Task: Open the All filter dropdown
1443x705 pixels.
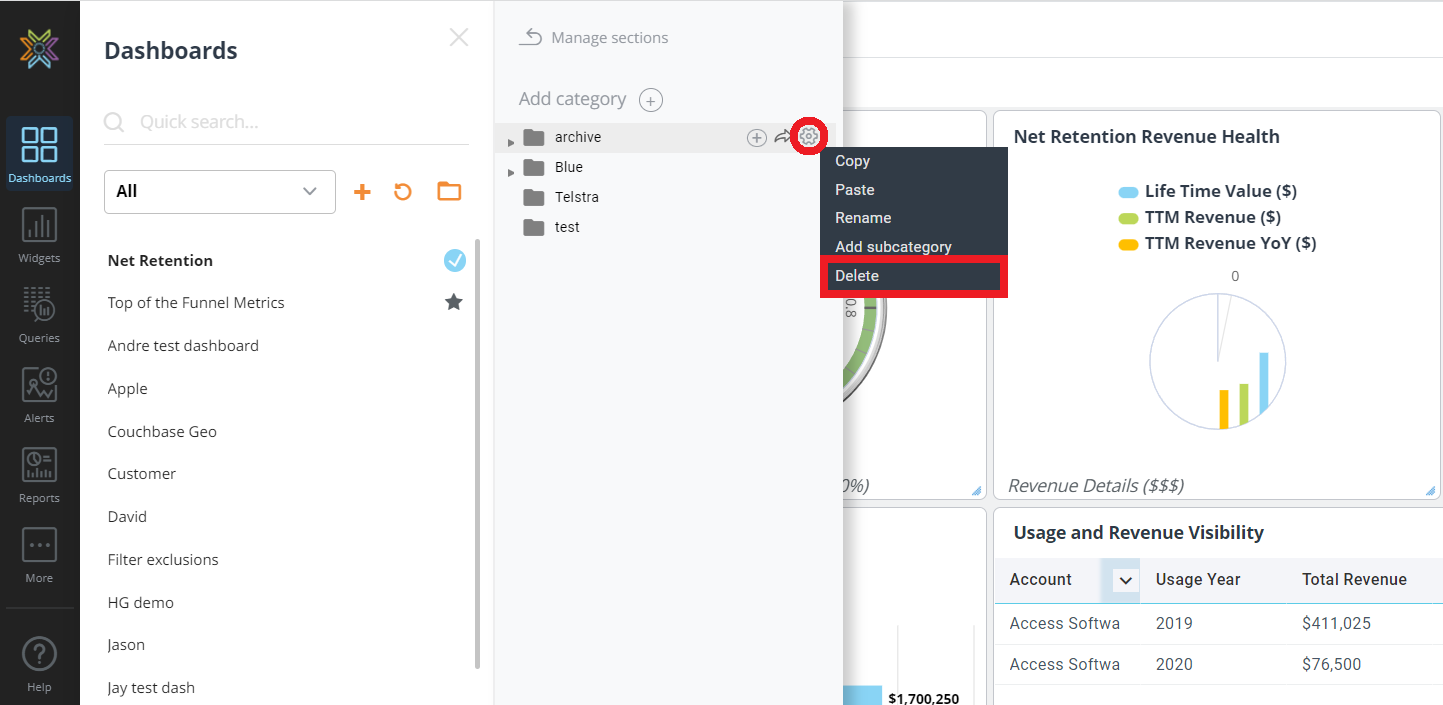Action: point(220,191)
